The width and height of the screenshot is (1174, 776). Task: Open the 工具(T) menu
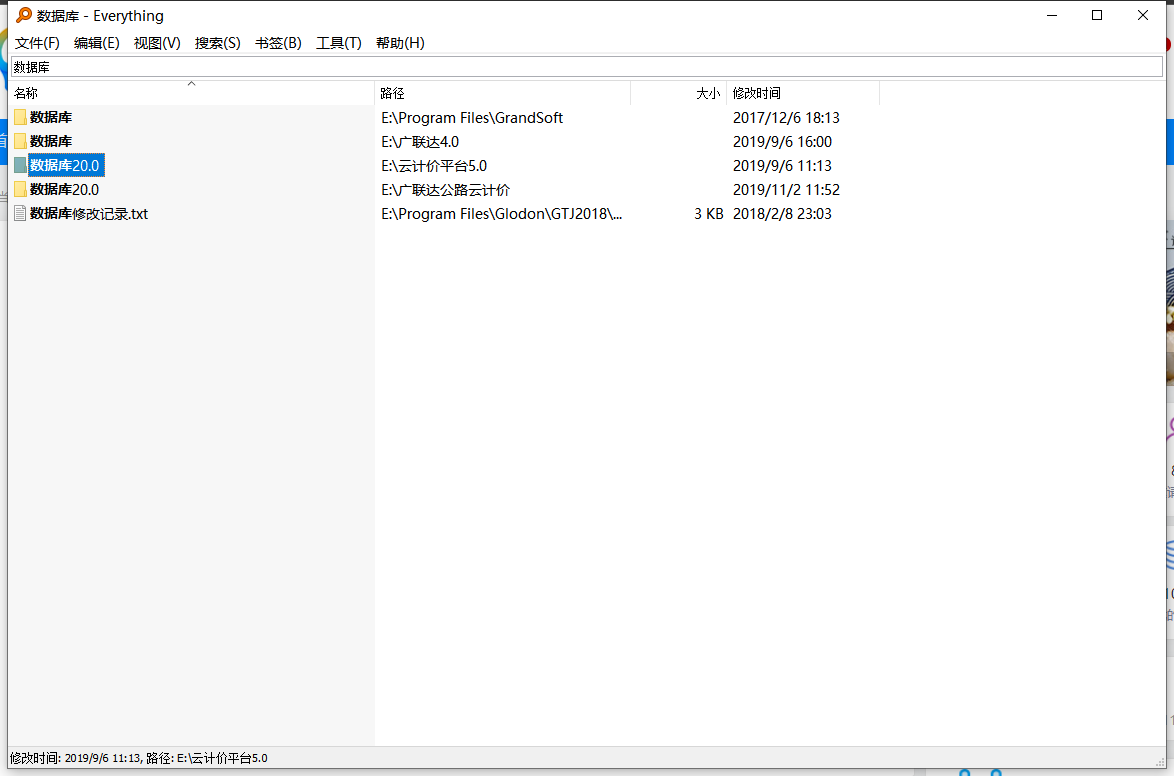coord(338,43)
